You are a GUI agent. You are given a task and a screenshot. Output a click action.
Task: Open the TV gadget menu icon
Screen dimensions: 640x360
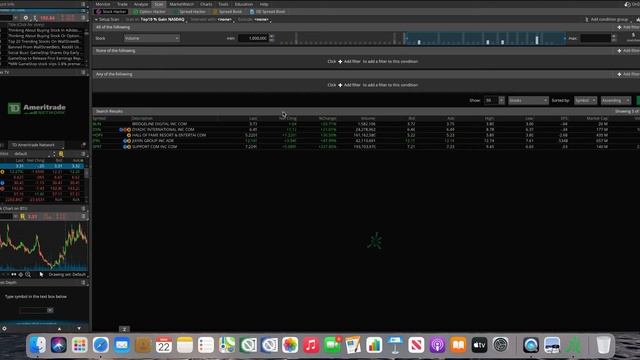[83, 72]
